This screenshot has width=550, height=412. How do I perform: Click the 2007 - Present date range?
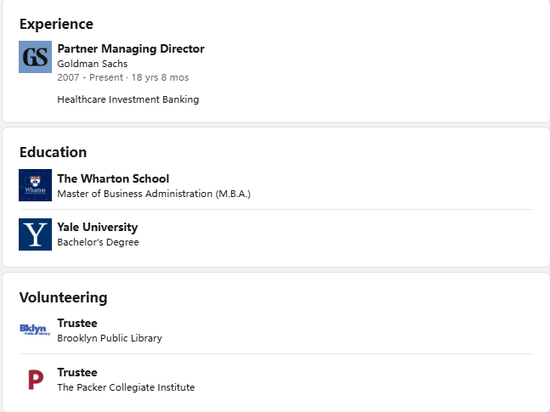coord(90,77)
